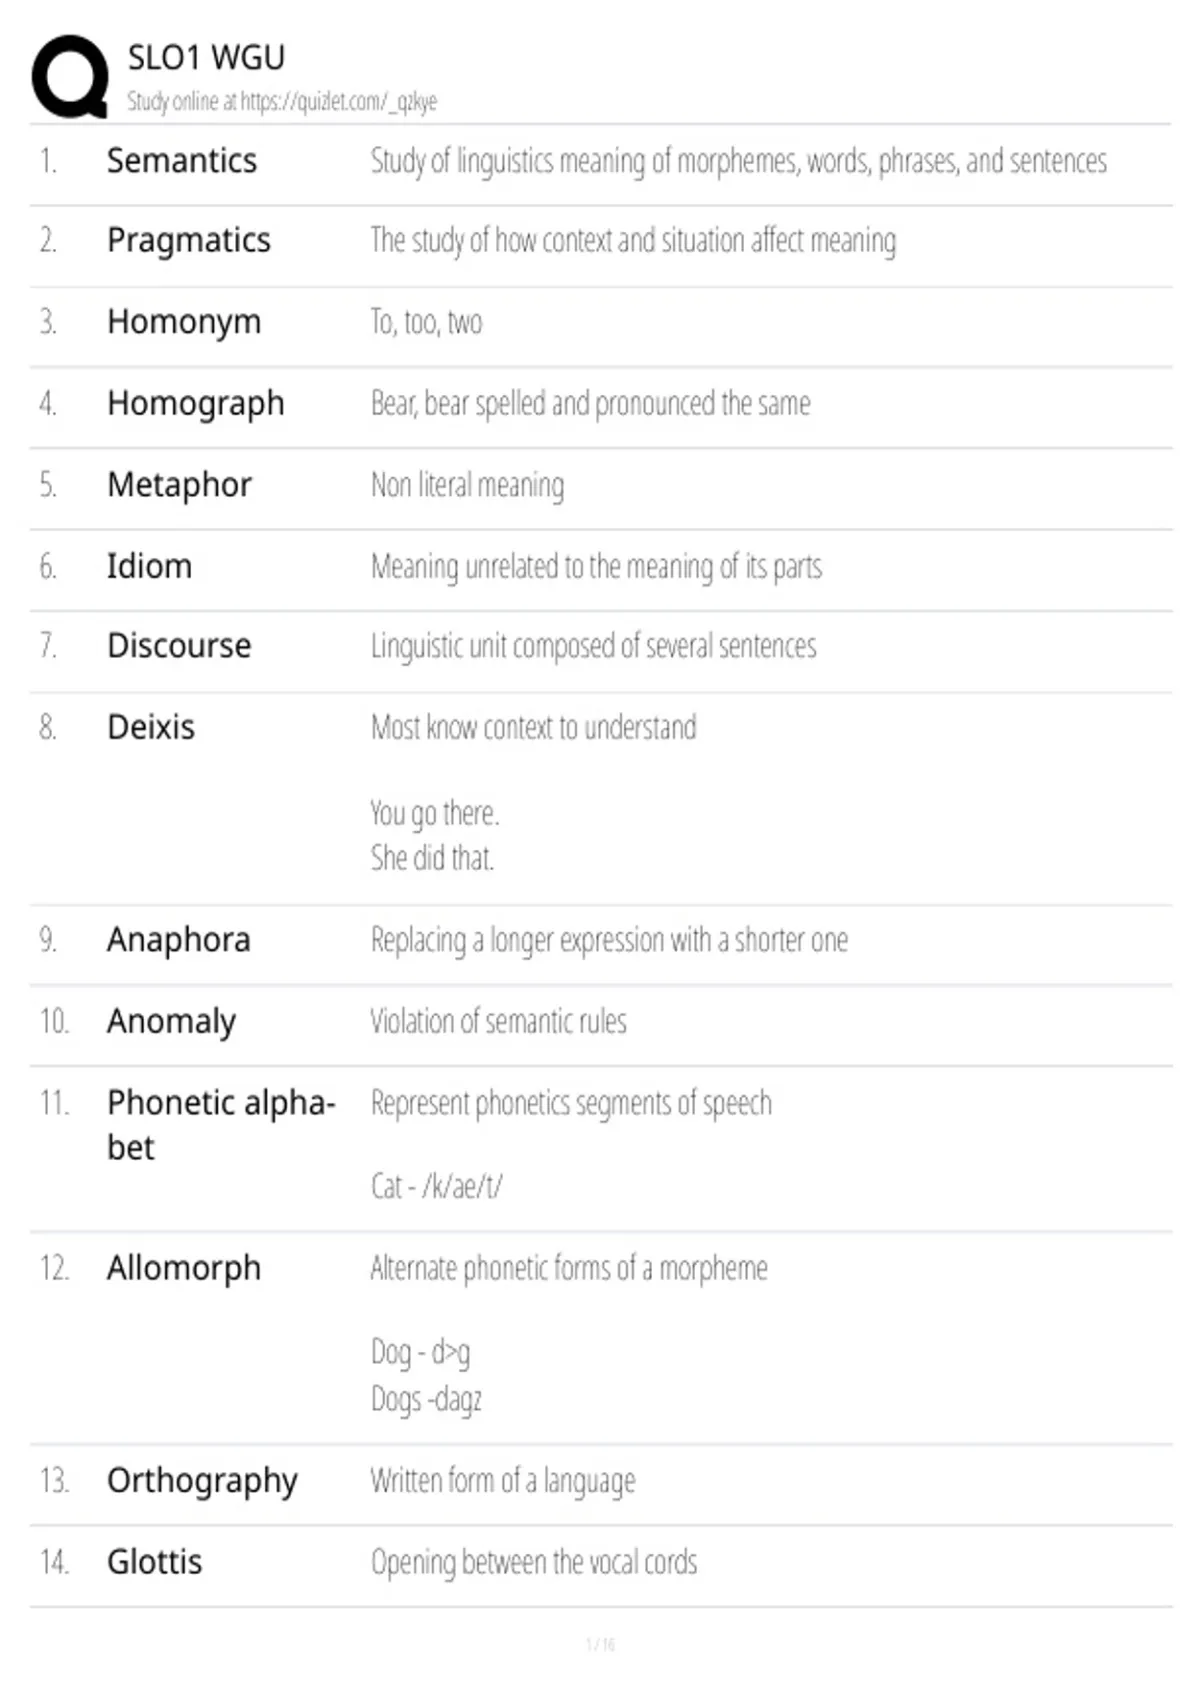This screenshot has height=1700, width=1200.
Task: Open the quizlet.com study link
Action: [x=339, y=102]
